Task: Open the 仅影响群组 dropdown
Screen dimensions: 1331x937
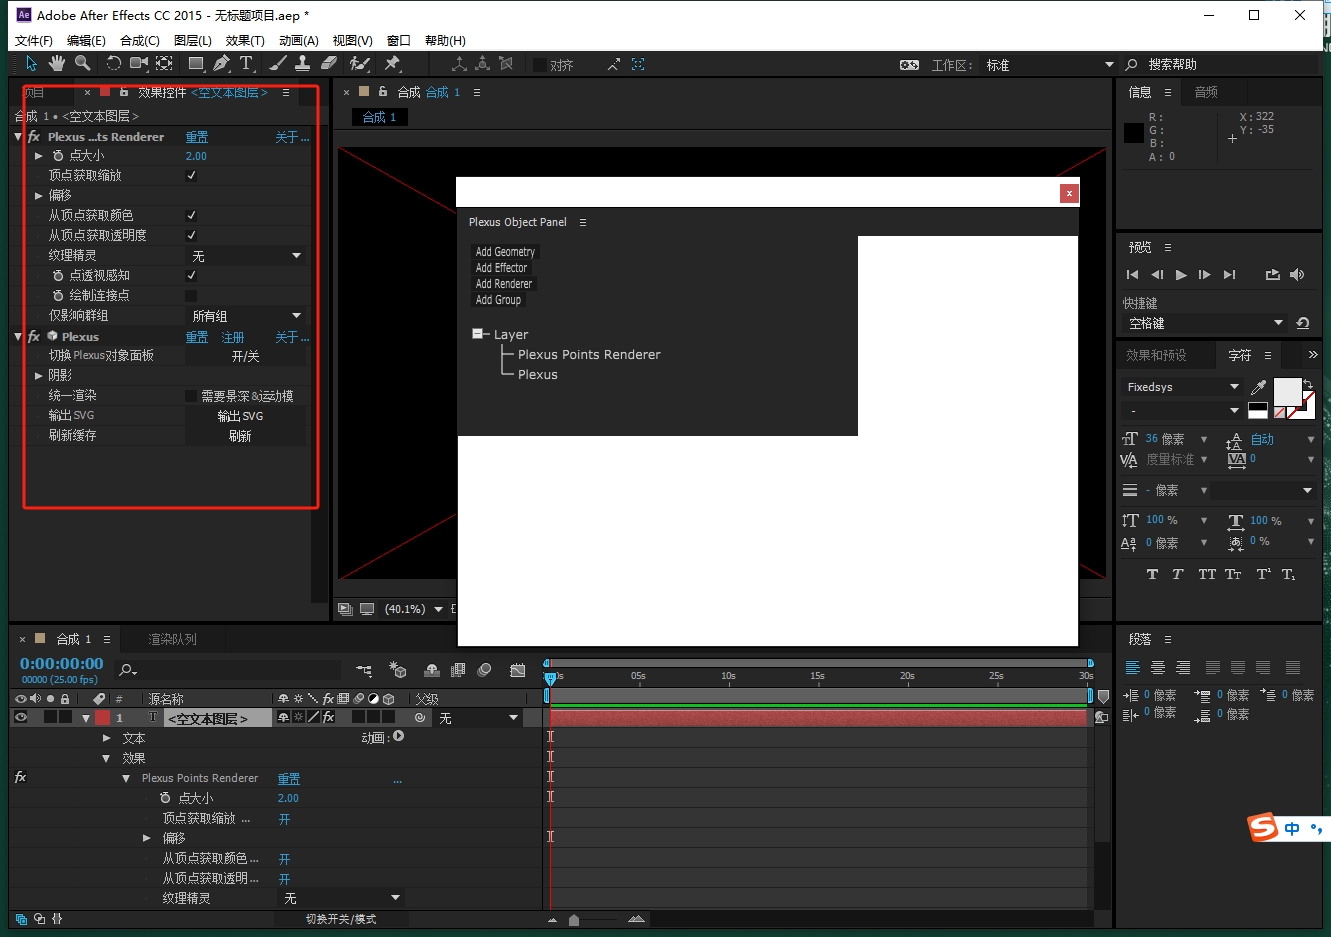Action: 246,316
